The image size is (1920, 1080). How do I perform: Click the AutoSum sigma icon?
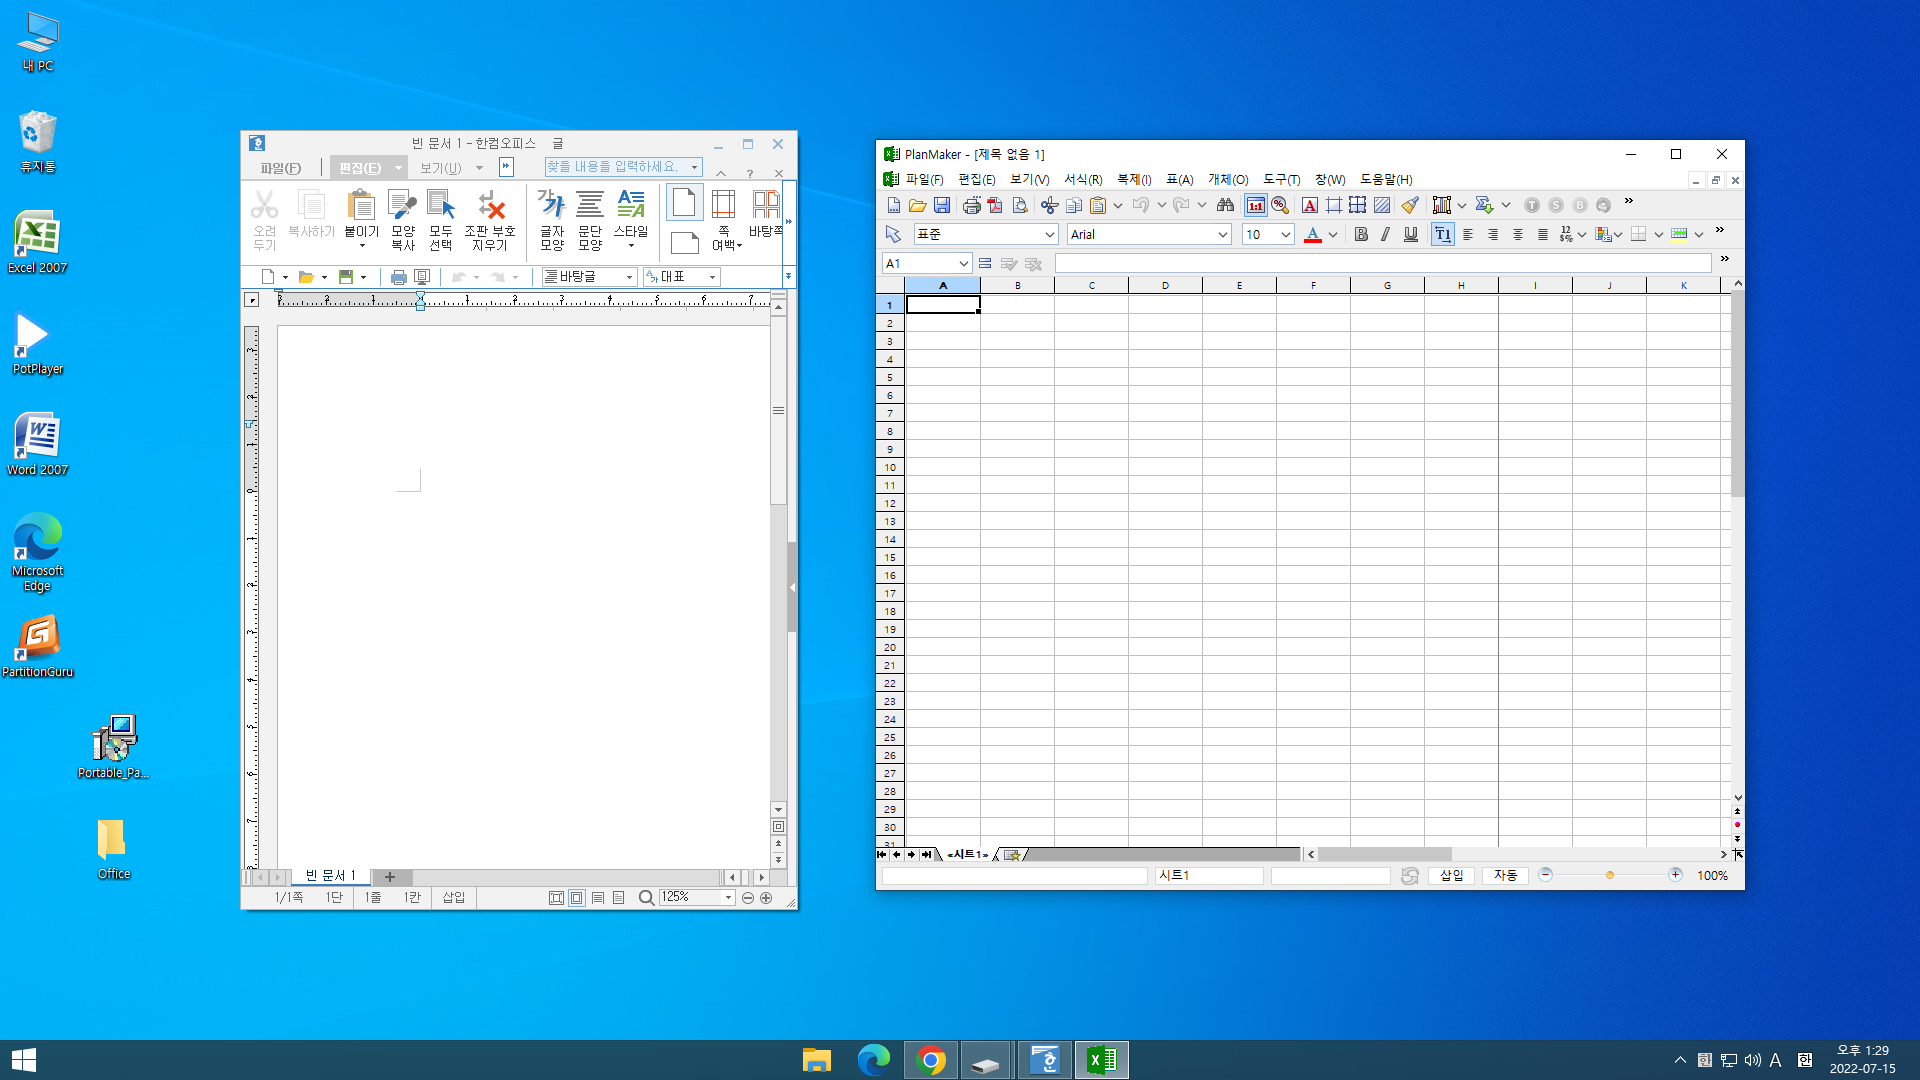1484,205
